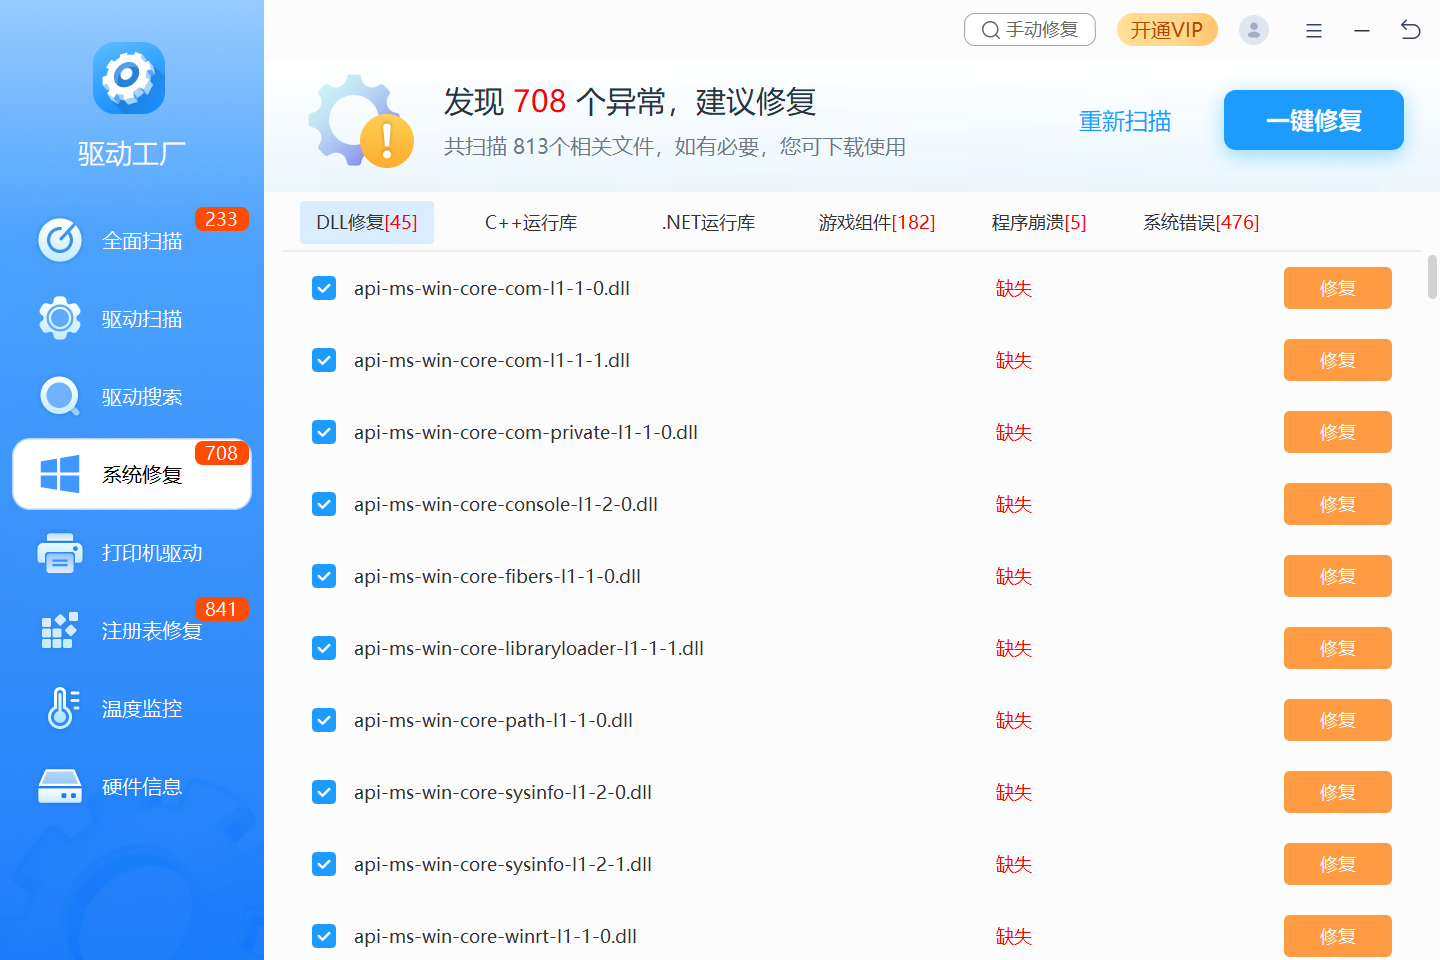1440x960 pixels.
Task: Click 缺失 status of api-ms-win-core-path-l1-1-0.dll
Action: pyautogui.click(x=1014, y=720)
